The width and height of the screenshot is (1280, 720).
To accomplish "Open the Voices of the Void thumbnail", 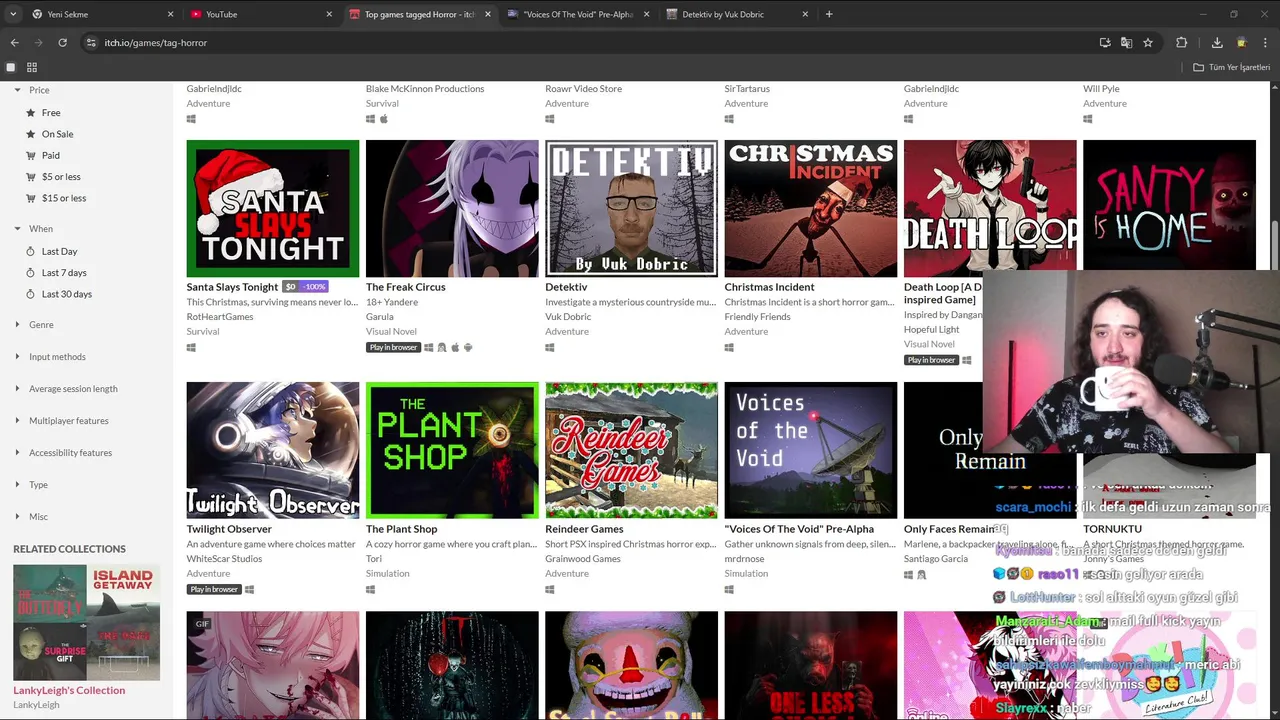I will [x=811, y=450].
